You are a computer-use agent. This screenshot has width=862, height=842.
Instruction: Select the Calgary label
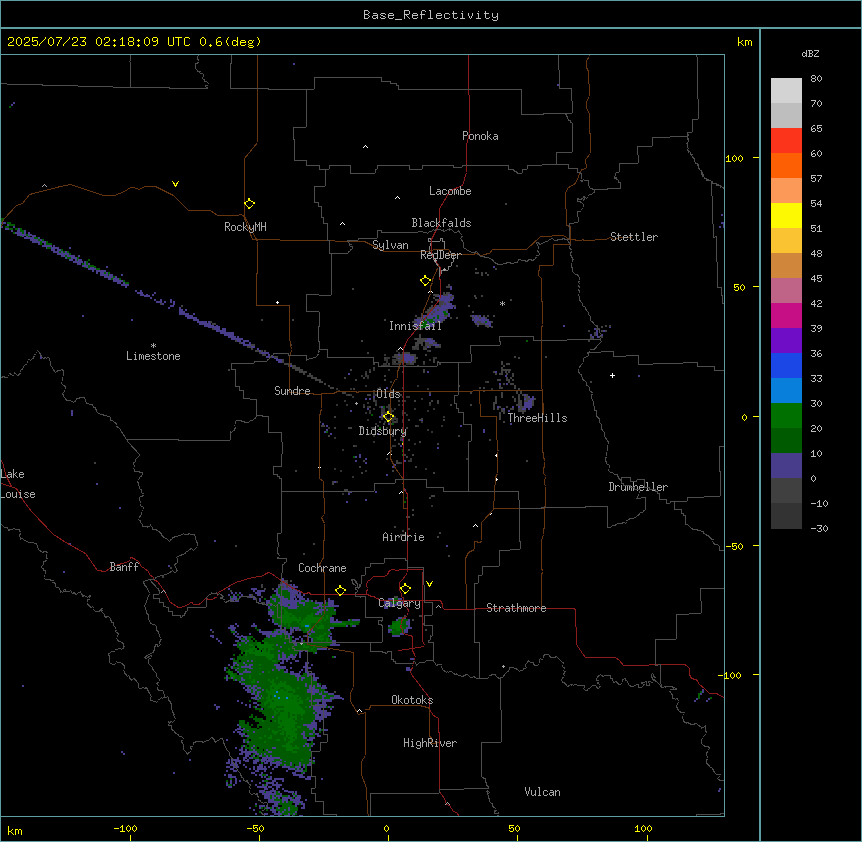(x=400, y=603)
